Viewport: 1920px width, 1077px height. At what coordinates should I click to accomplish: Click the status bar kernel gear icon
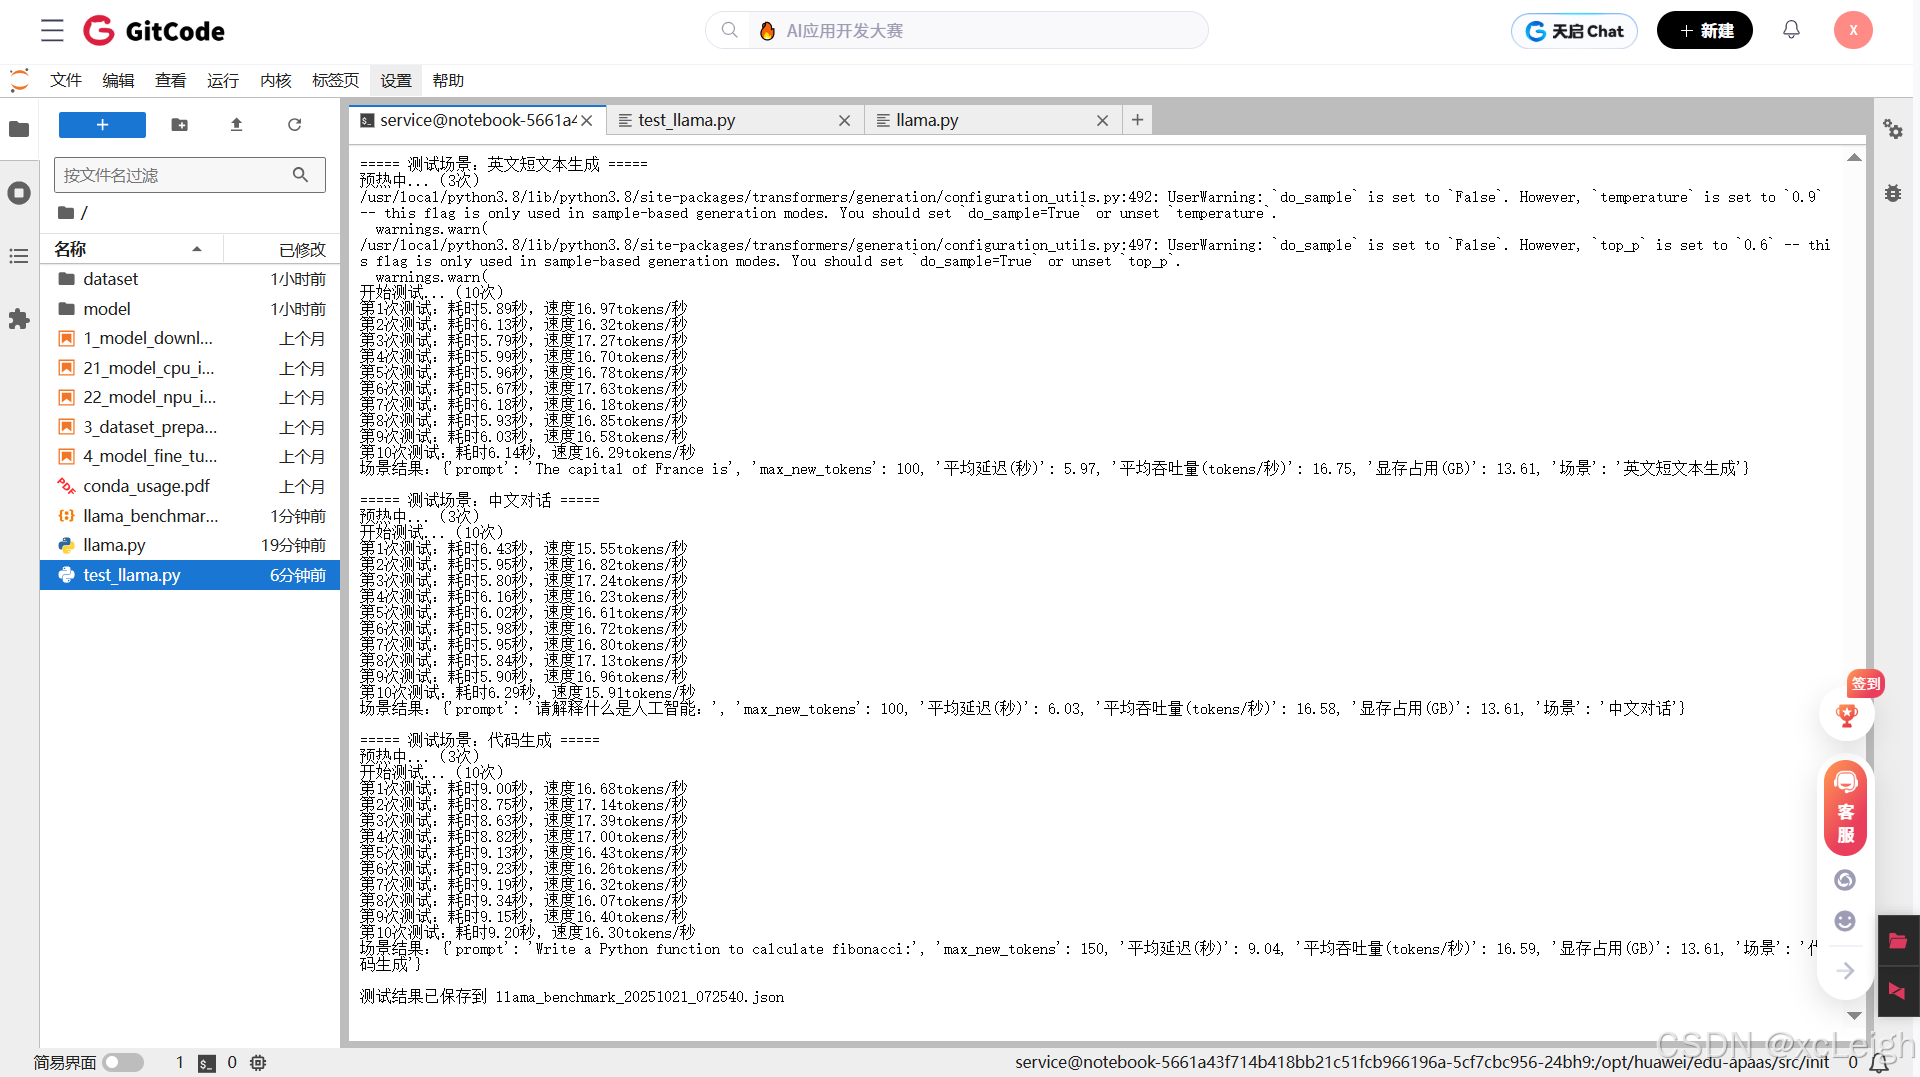(258, 1063)
